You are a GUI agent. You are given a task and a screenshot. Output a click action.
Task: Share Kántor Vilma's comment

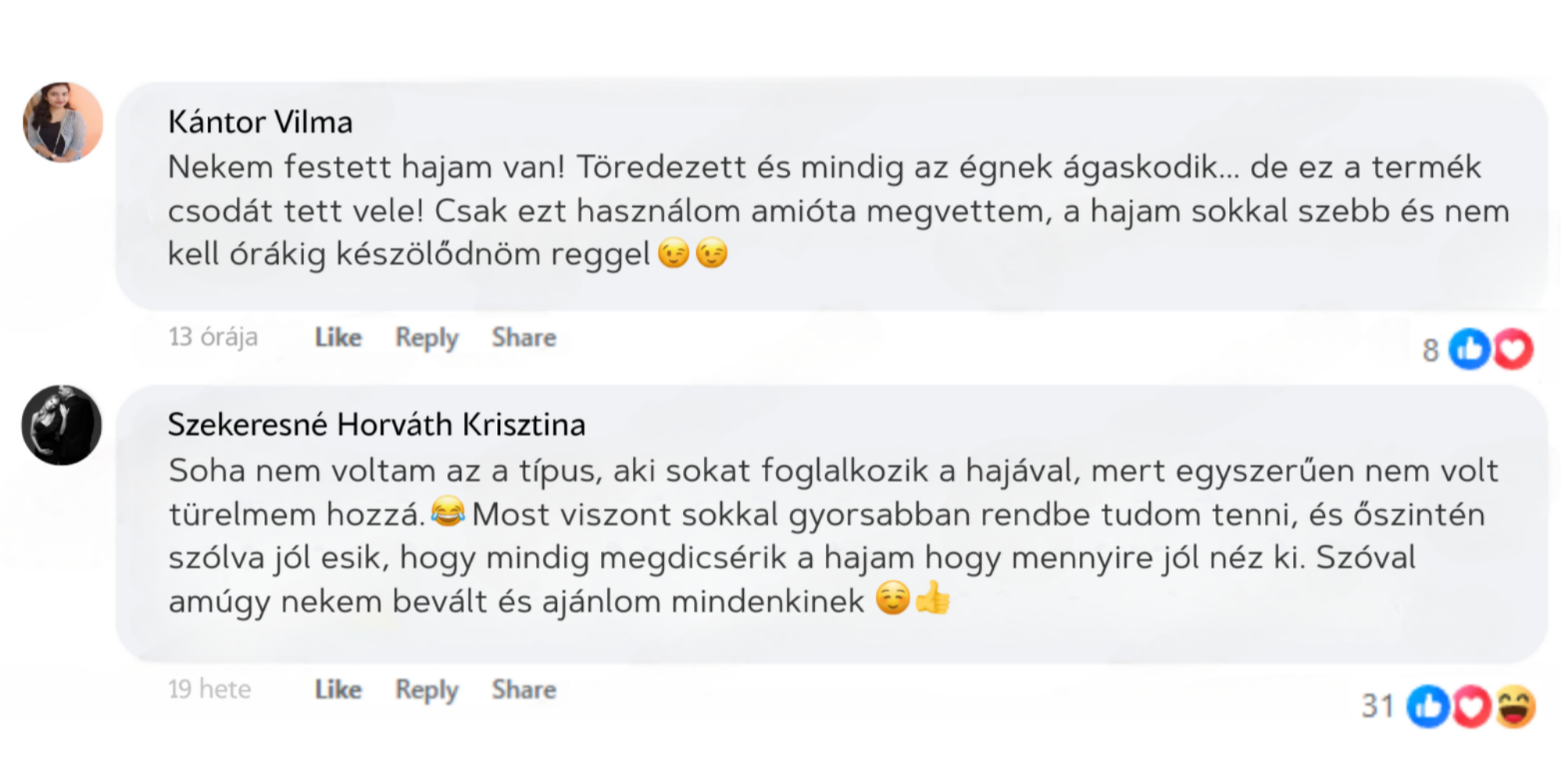523,338
